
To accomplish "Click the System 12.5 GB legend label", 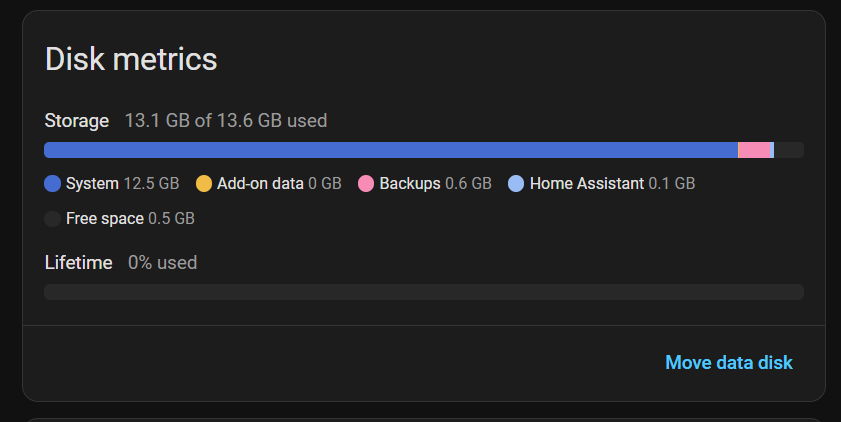I will click(122, 184).
